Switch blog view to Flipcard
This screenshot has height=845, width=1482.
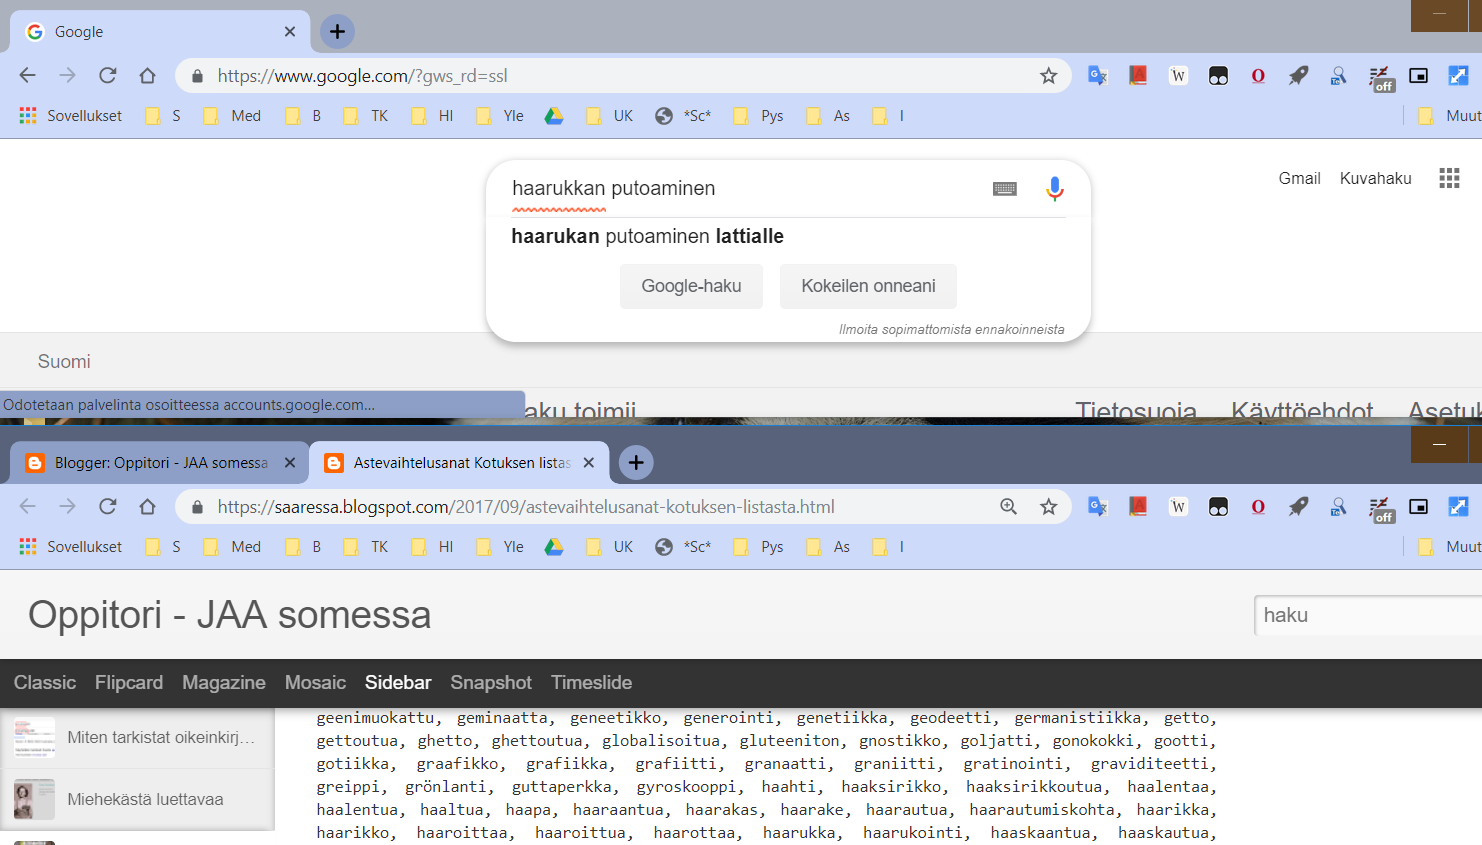pos(129,682)
